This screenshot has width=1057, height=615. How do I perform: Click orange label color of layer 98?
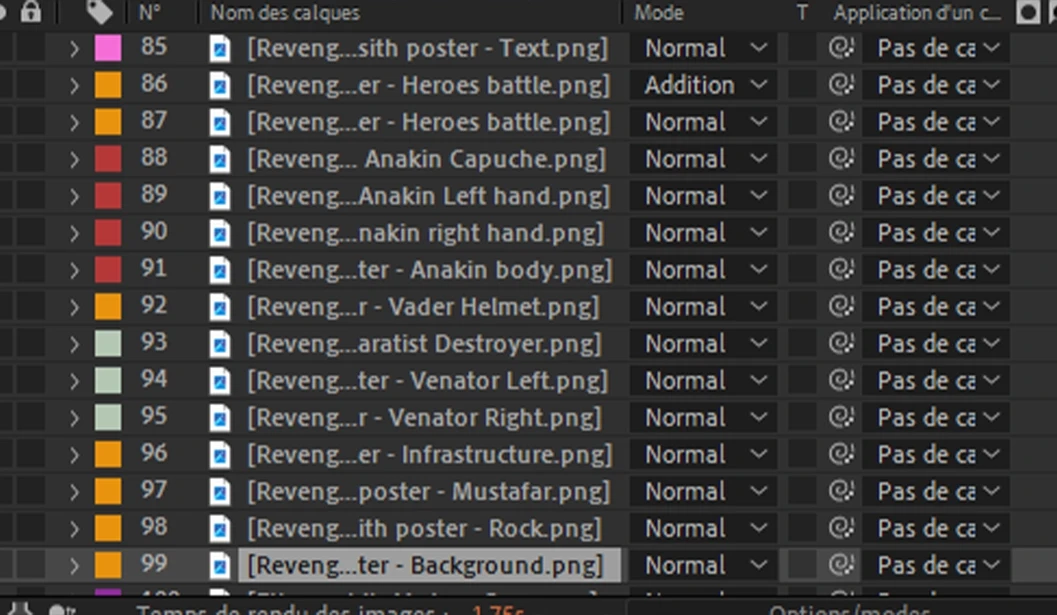click(x=108, y=529)
